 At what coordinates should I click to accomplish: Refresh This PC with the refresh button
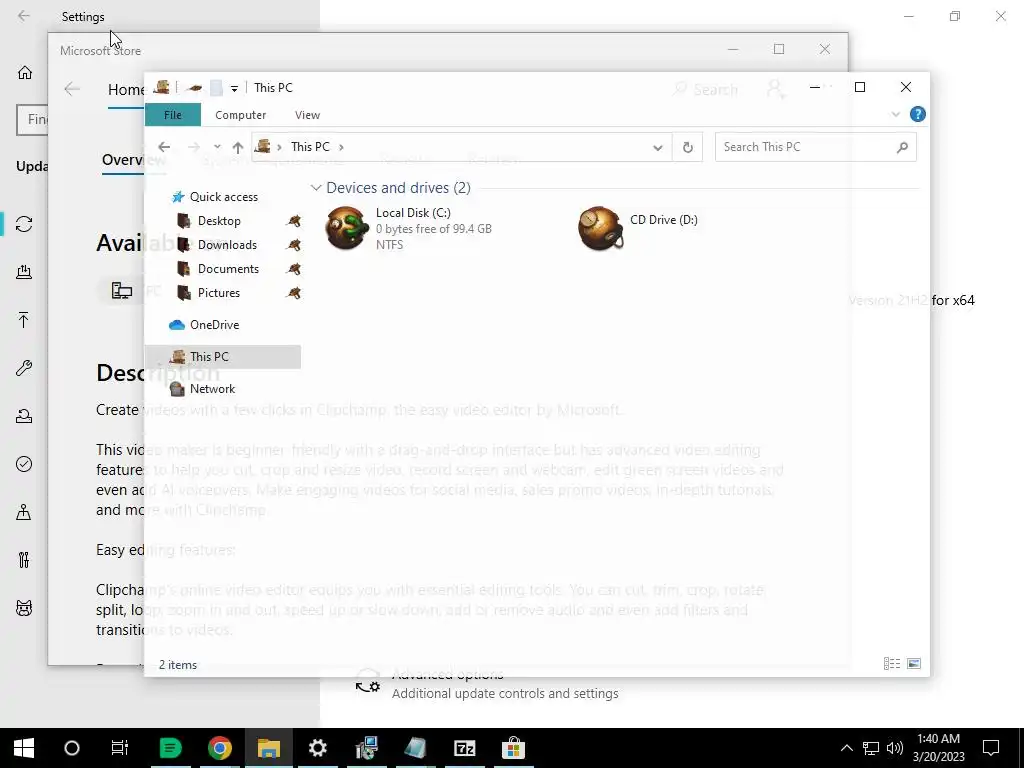coord(688,147)
